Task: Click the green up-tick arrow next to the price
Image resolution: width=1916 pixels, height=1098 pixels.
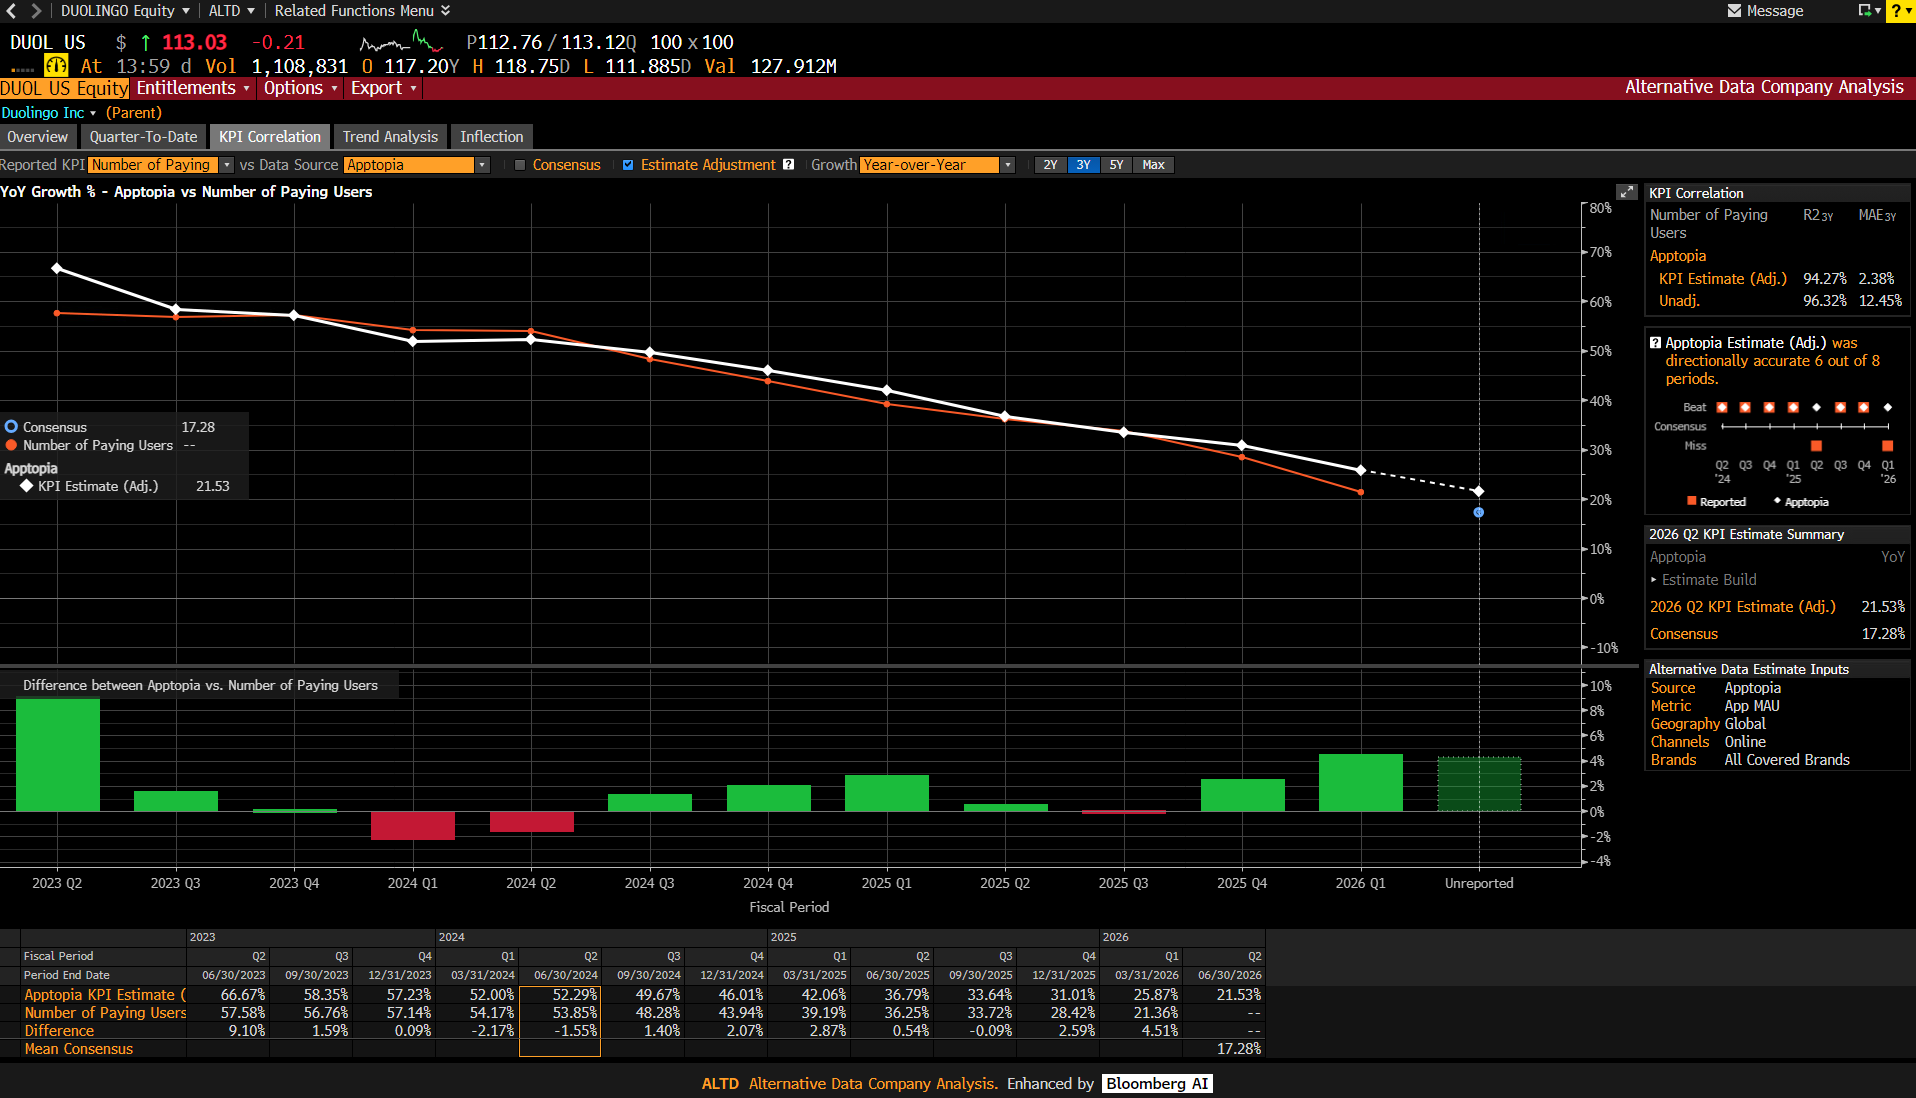Action: pos(146,43)
